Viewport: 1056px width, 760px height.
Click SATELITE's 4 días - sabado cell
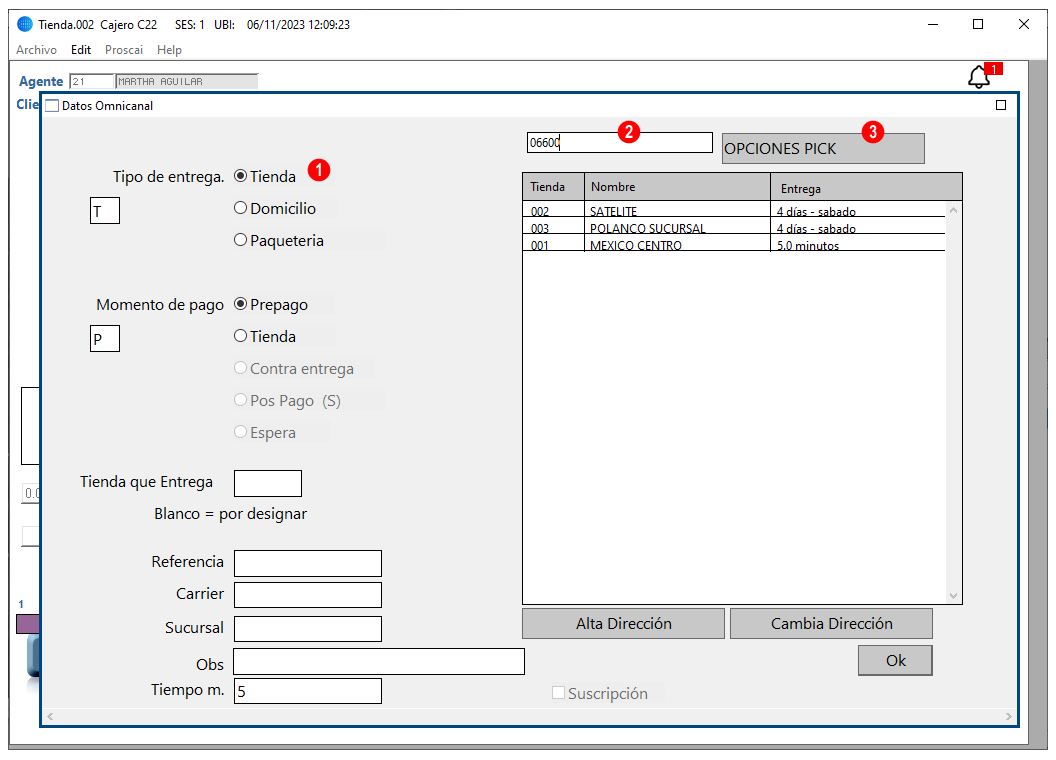858,210
